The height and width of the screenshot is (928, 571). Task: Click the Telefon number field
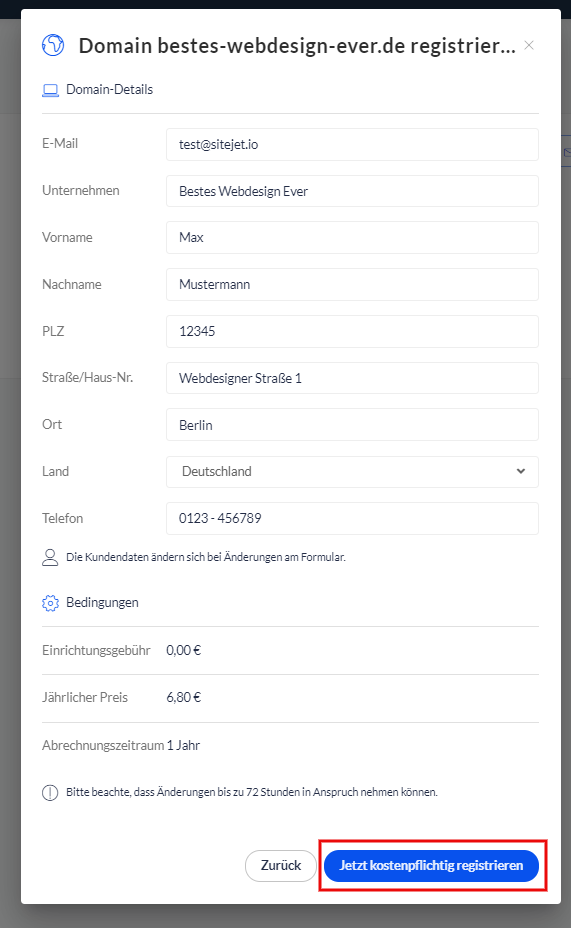(x=352, y=518)
